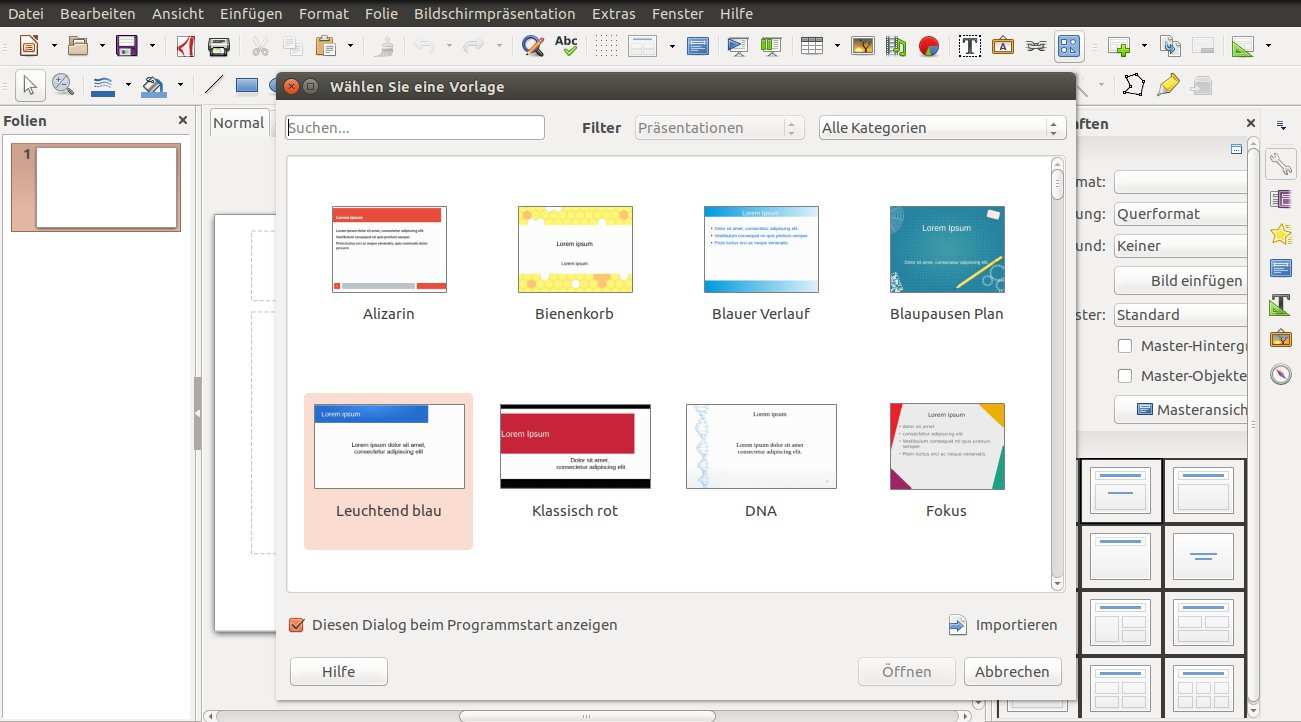Image resolution: width=1301 pixels, height=722 pixels.
Task: Open the 'Alle Kategorien' dropdown
Action: tap(939, 128)
